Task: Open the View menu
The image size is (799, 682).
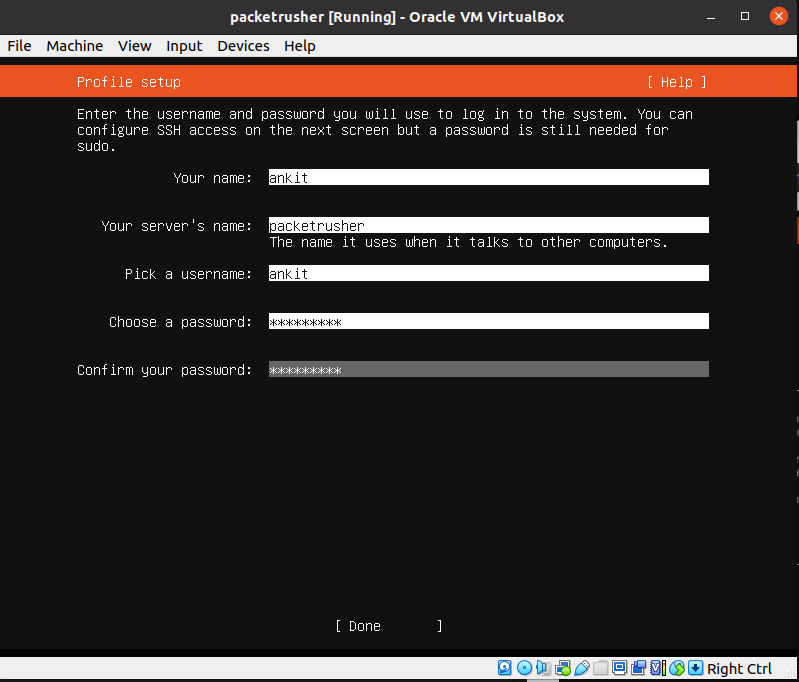Action: 135,46
